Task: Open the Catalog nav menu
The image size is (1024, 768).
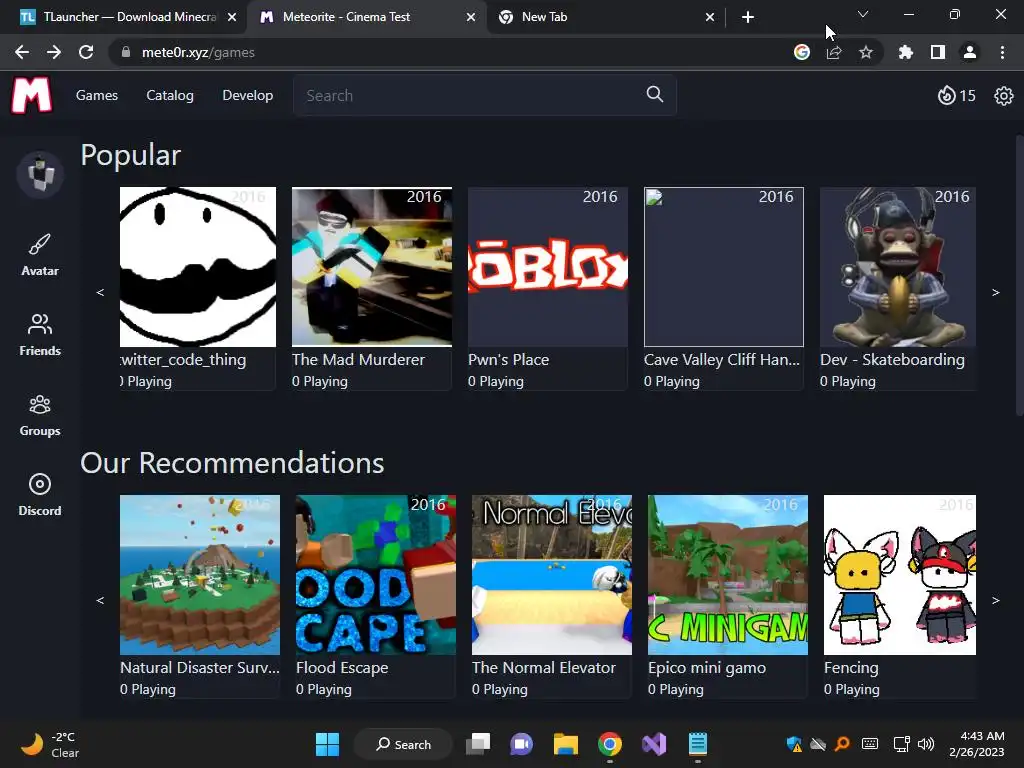Action: tap(170, 95)
